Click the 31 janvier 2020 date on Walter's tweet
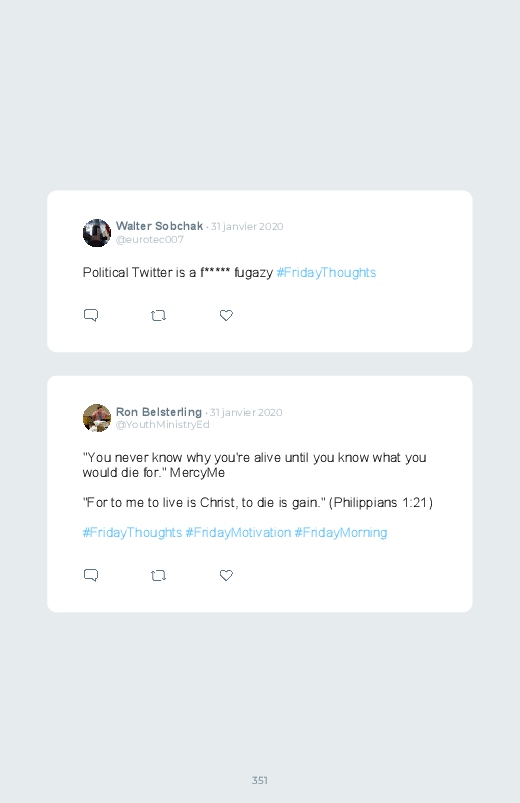Image resolution: width=520 pixels, height=803 pixels. pos(247,226)
